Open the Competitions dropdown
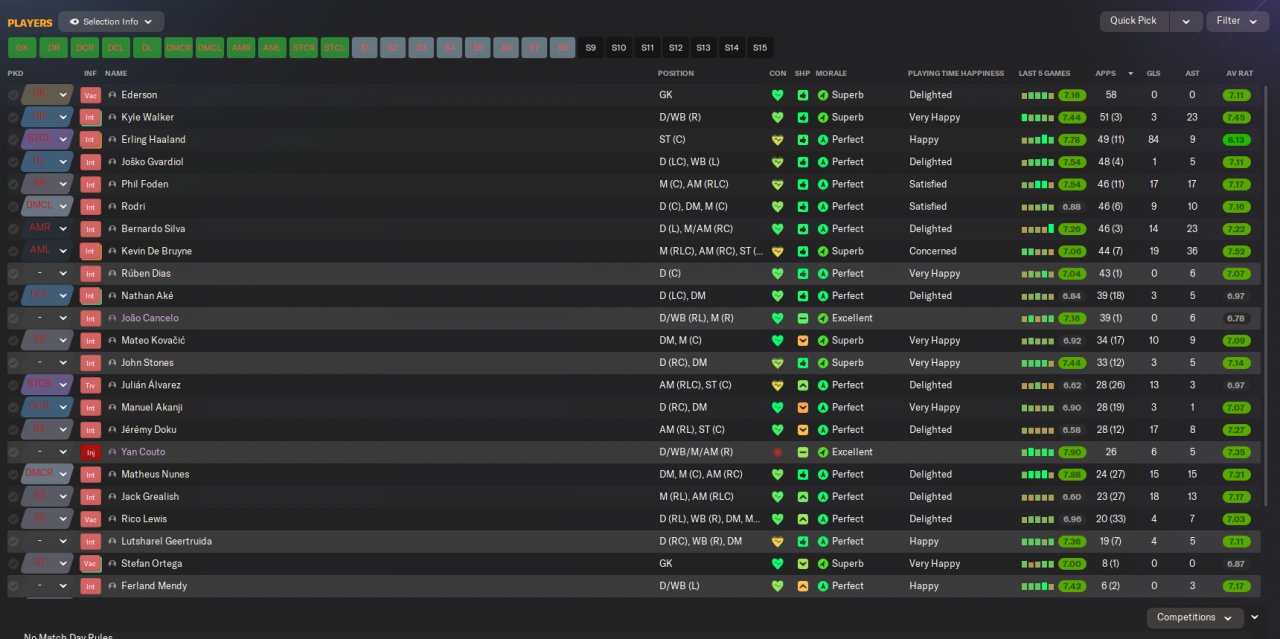Image resolution: width=1280 pixels, height=639 pixels. click(x=1194, y=618)
